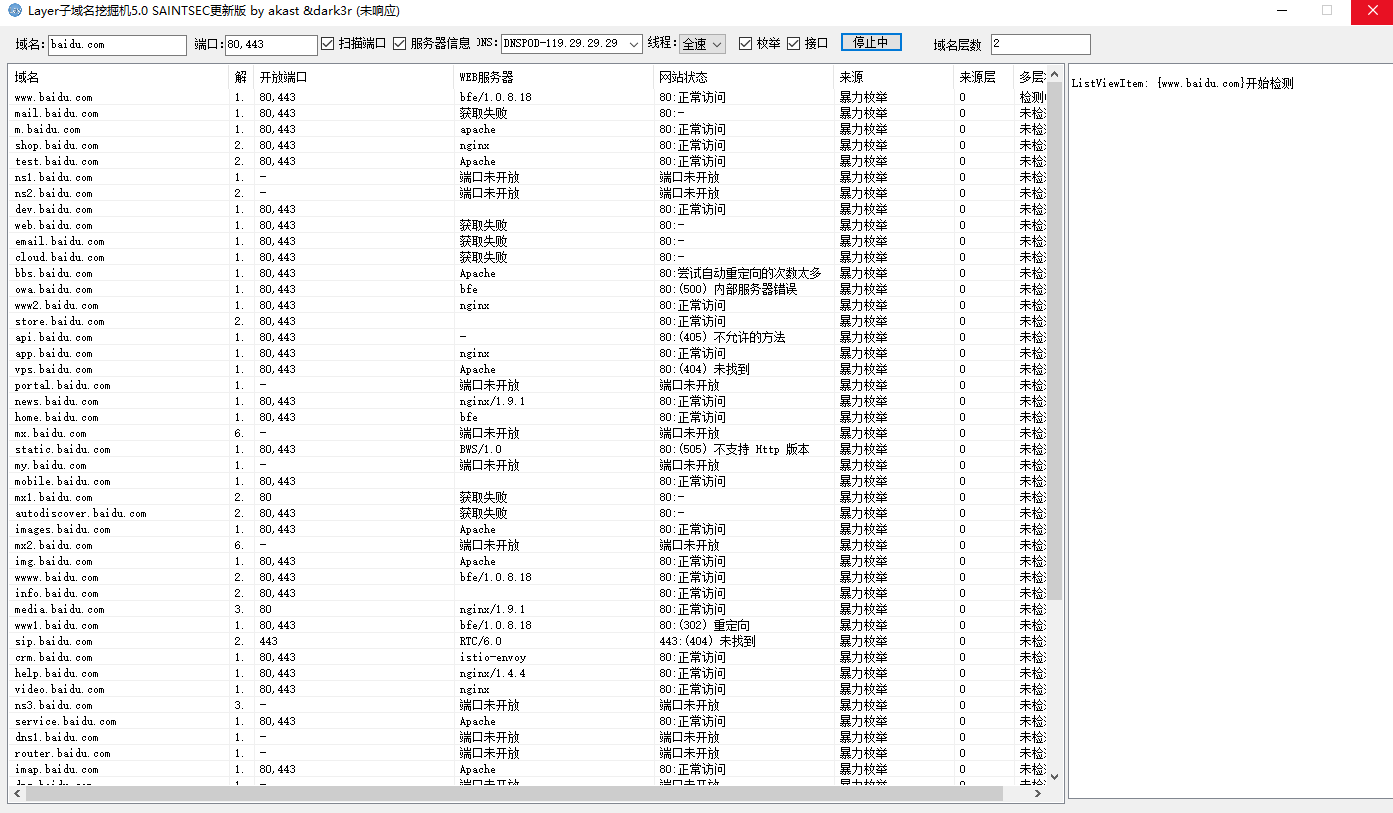Focus the 端口 input field
The image size is (1393, 813).
[271, 45]
